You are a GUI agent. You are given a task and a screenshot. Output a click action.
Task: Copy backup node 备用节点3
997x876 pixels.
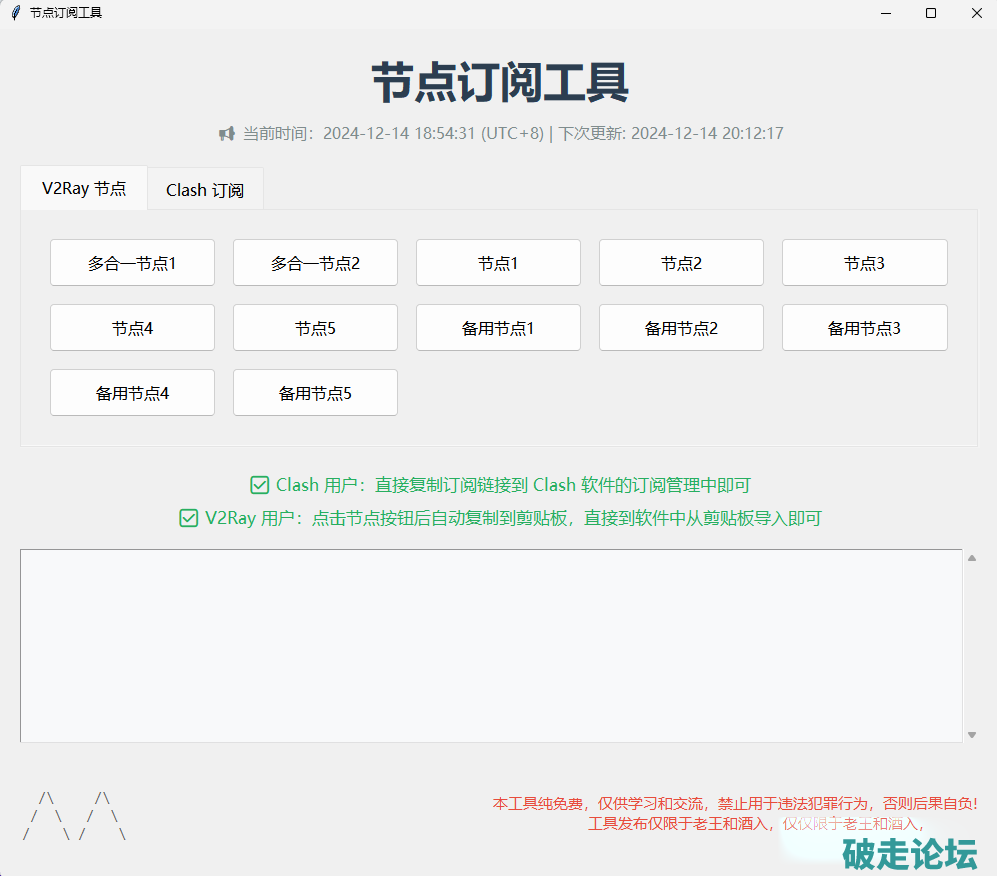pyautogui.click(x=864, y=328)
